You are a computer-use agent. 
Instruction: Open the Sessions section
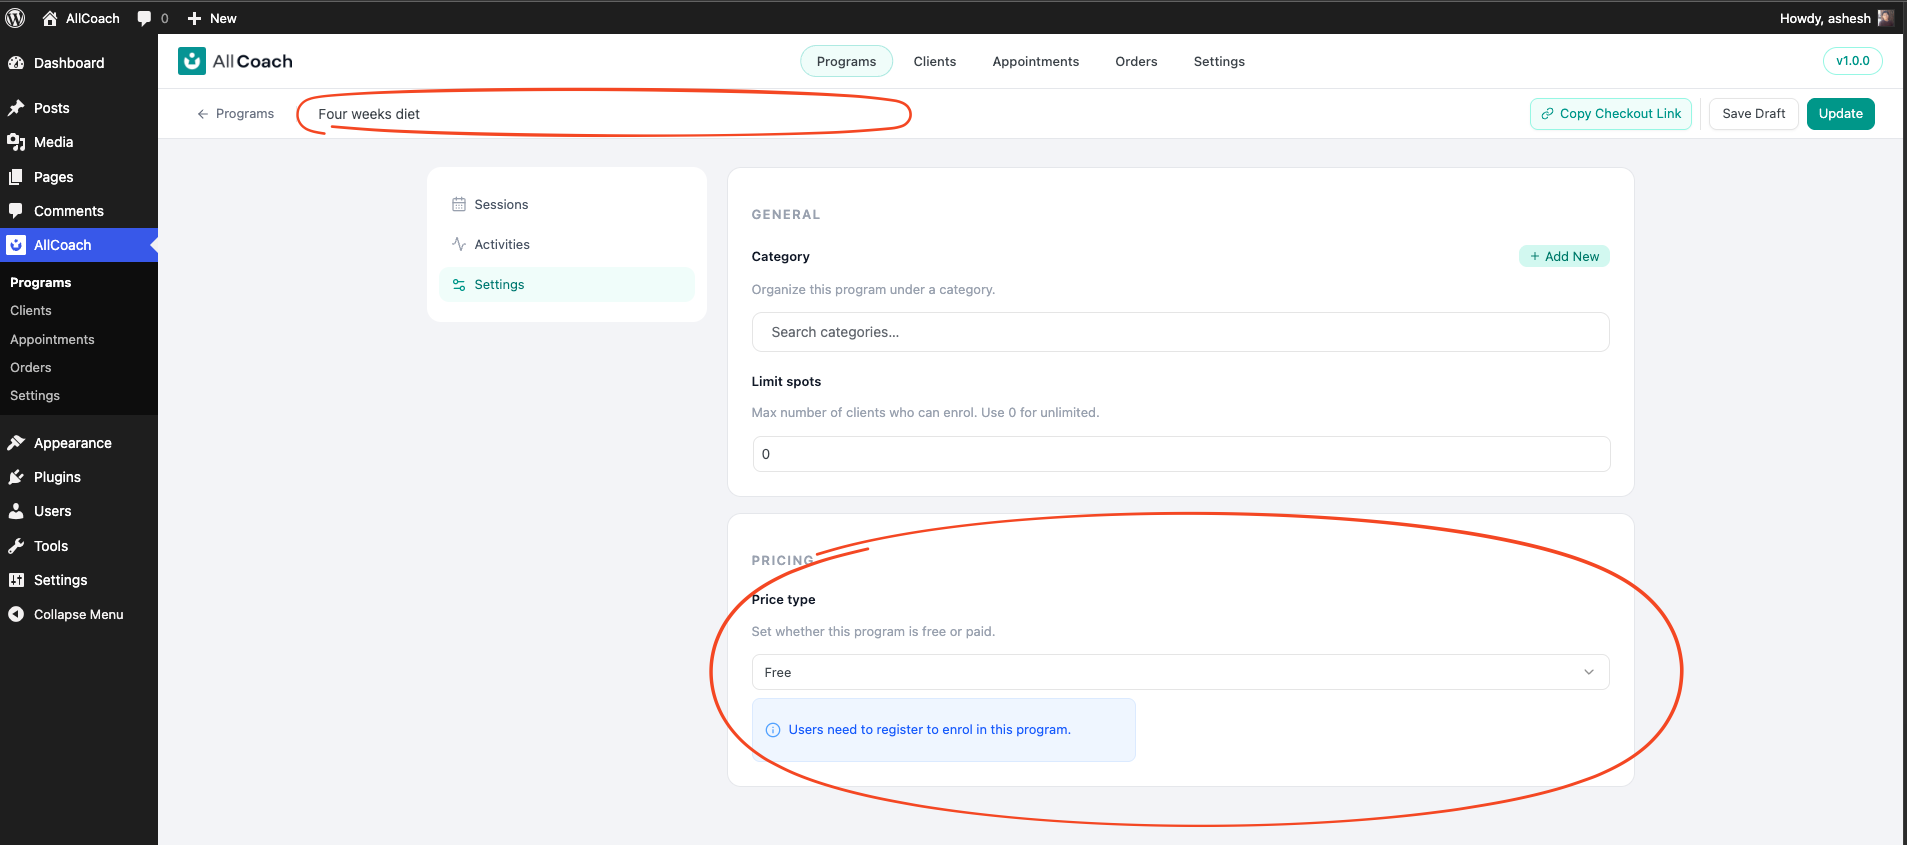click(566, 204)
